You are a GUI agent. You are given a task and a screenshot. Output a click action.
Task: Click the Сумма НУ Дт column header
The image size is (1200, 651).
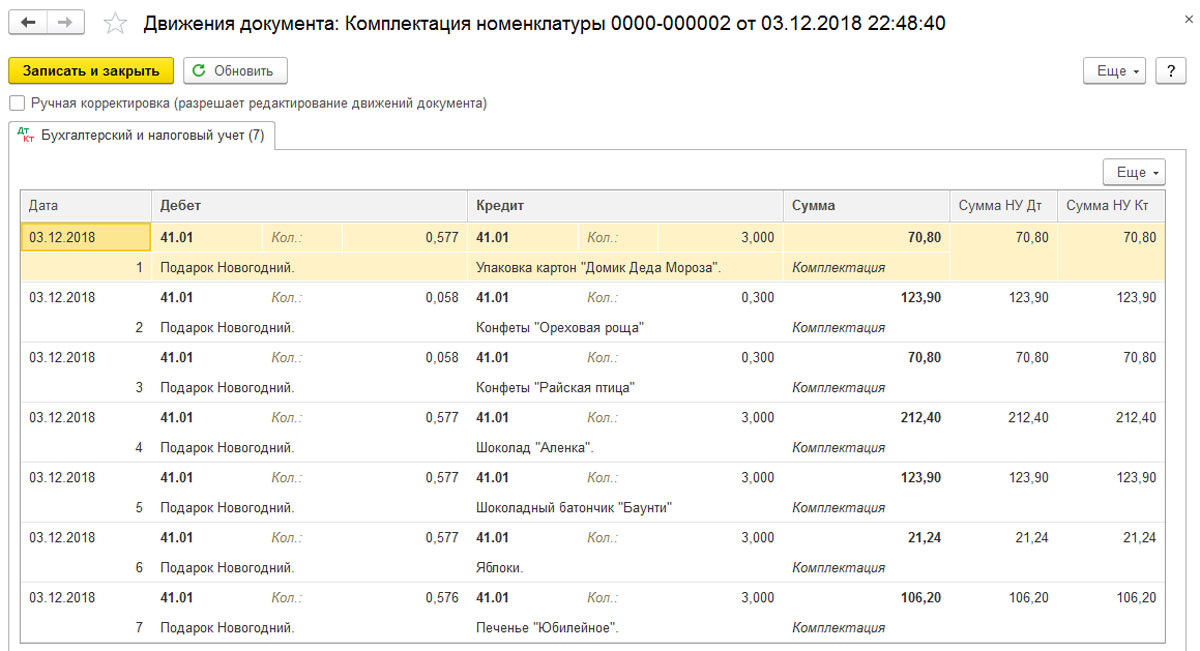pos(1002,206)
